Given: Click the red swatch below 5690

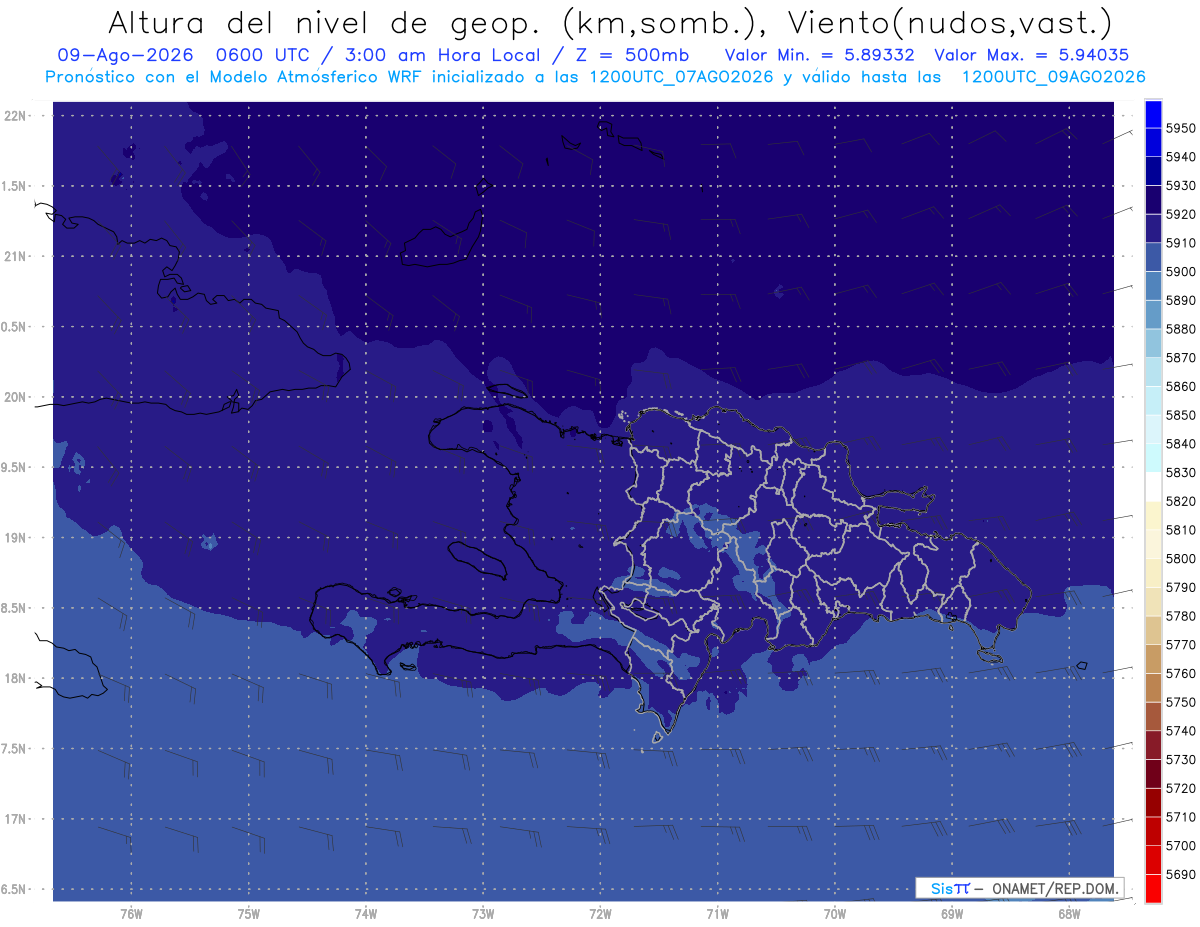Looking at the screenshot, I should (x=1153, y=888).
